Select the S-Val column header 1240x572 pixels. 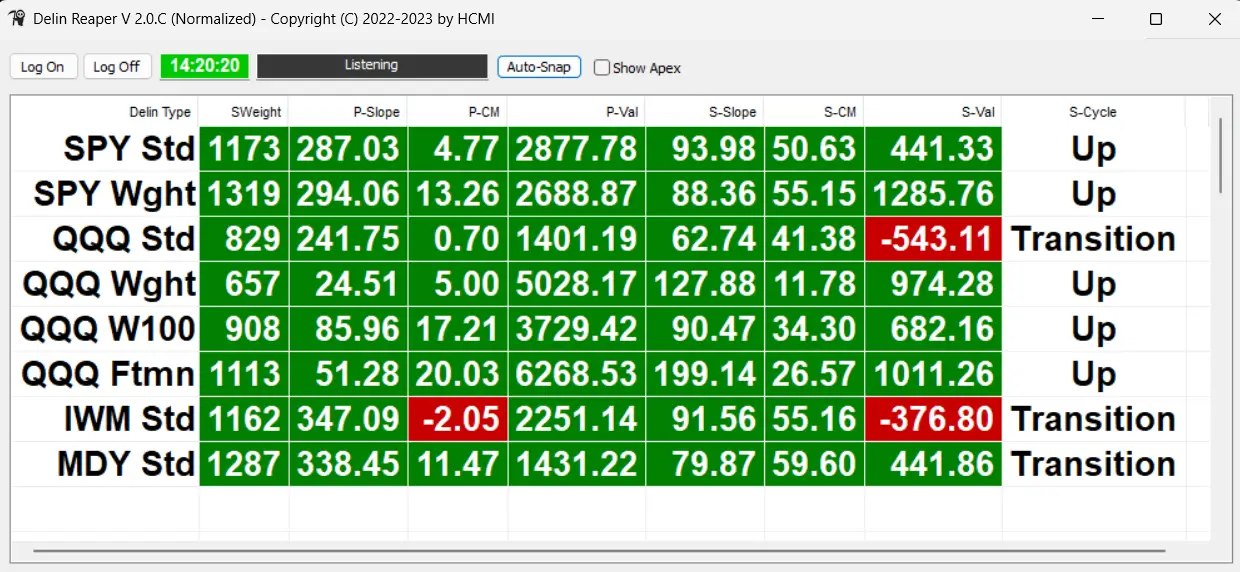(x=977, y=112)
